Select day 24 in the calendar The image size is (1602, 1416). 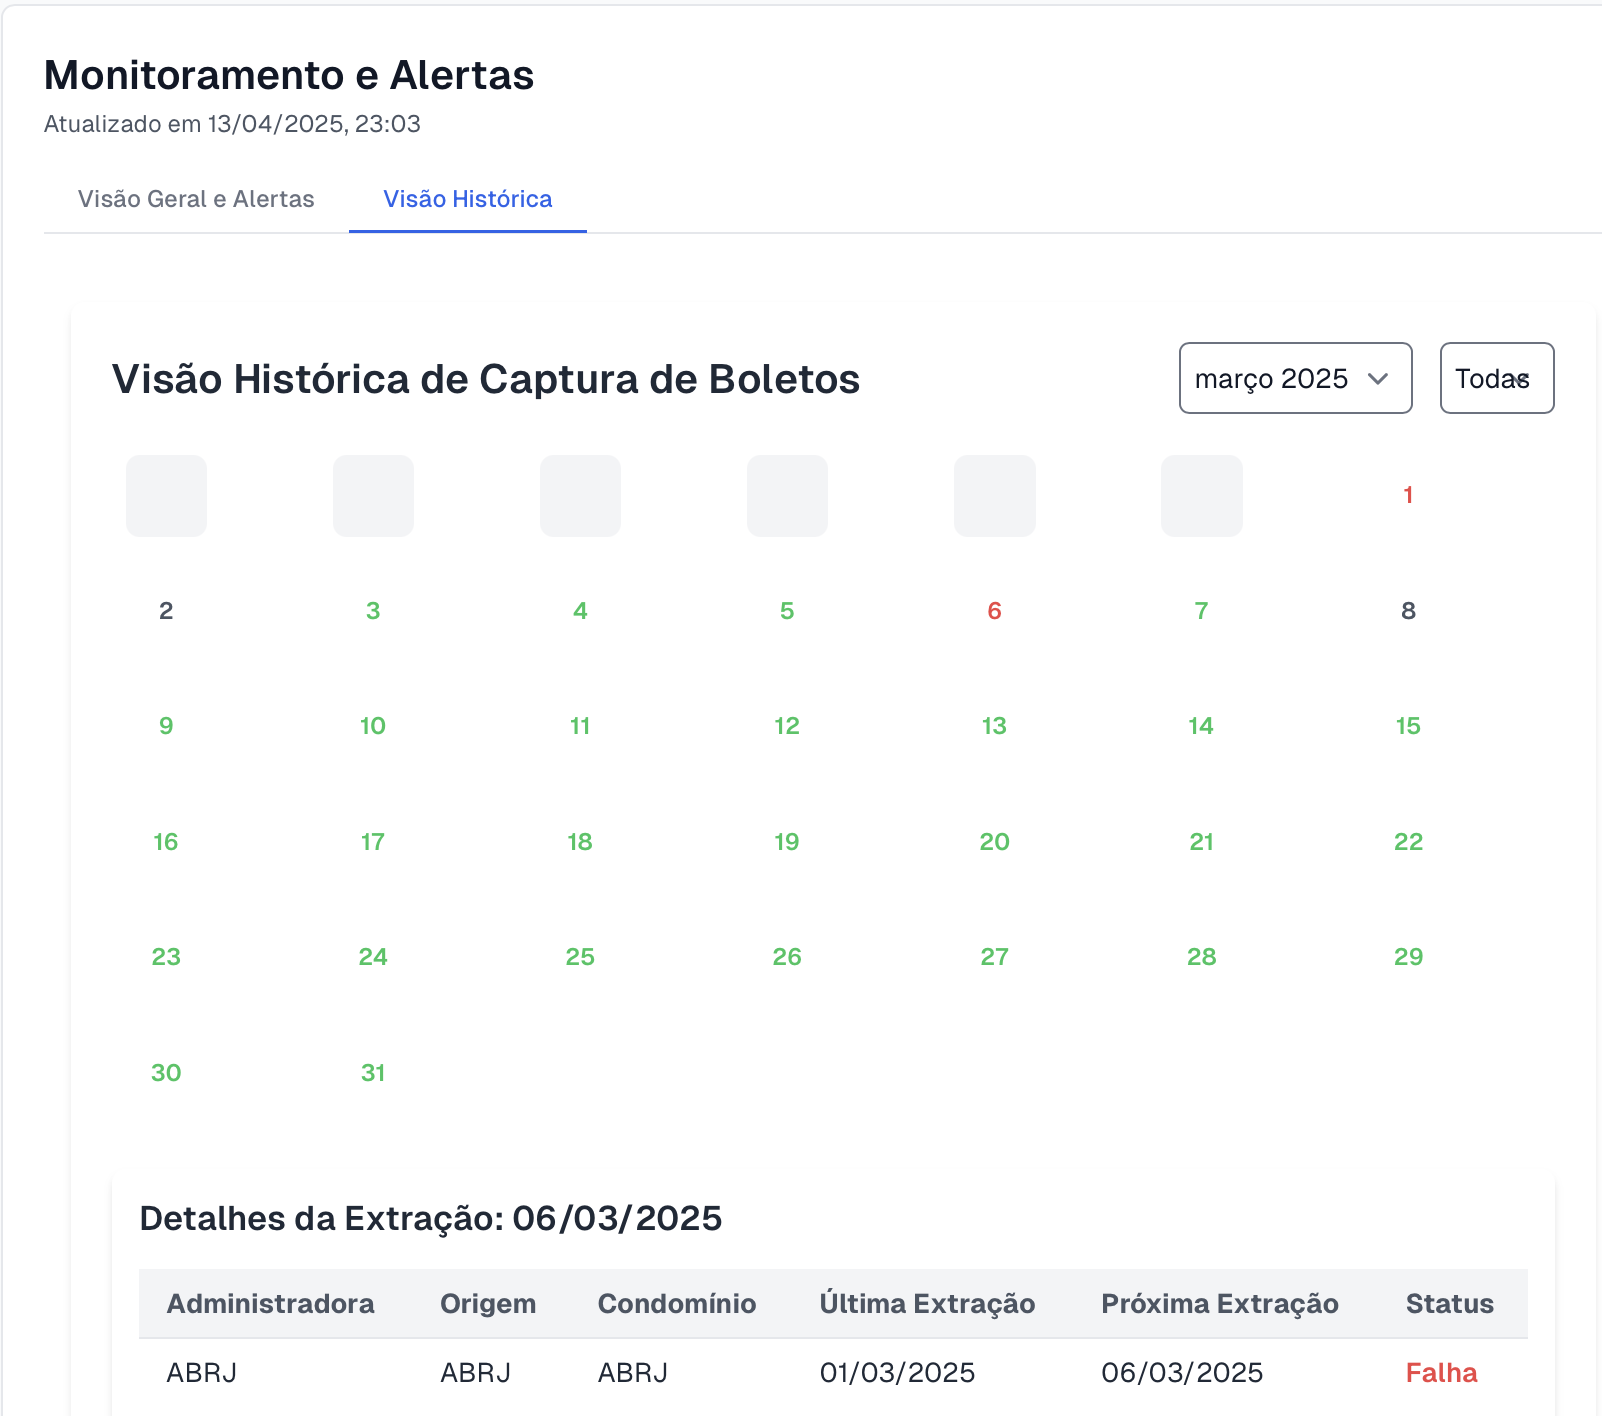[373, 957]
